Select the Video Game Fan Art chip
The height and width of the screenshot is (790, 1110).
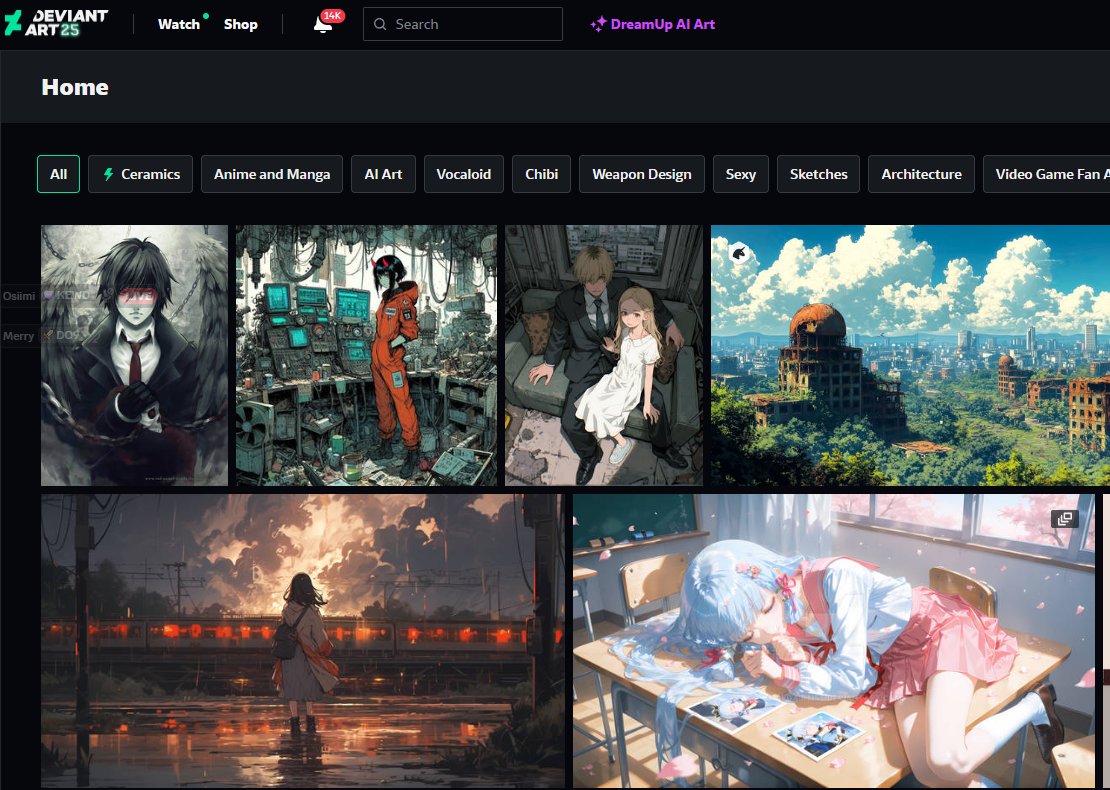coord(1048,174)
